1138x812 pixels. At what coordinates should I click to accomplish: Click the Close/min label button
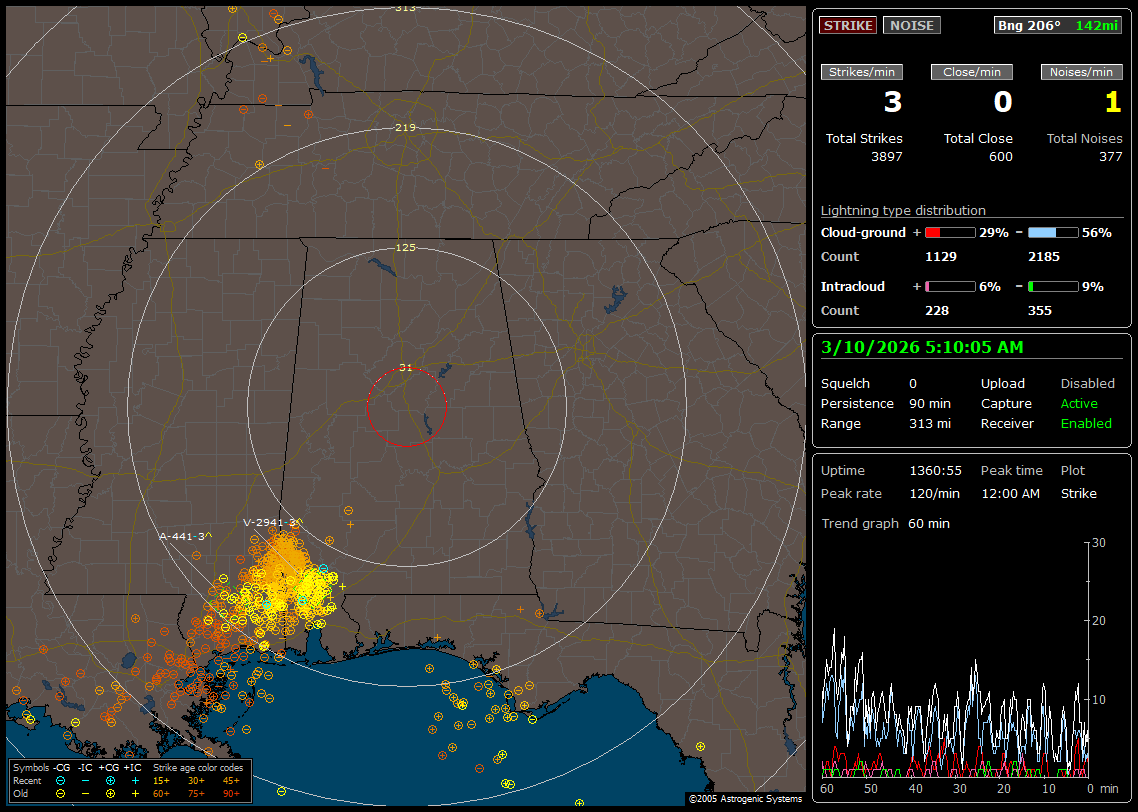click(971, 72)
